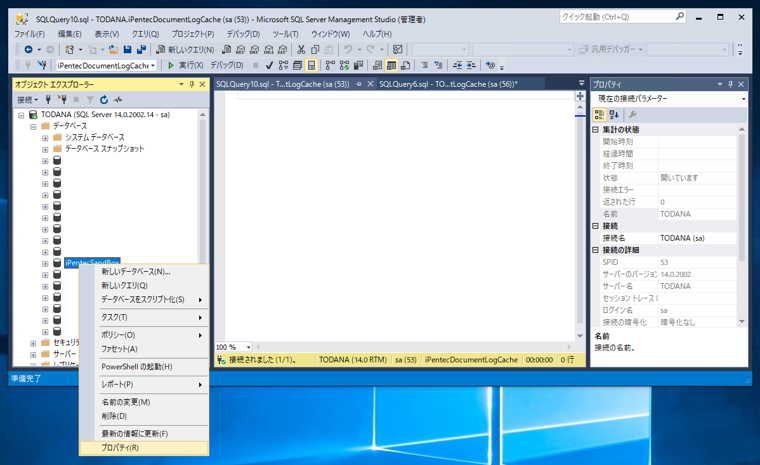Screen dimensions: 760x465
Task: Click the parse query checkmark icon
Action: pos(269,65)
